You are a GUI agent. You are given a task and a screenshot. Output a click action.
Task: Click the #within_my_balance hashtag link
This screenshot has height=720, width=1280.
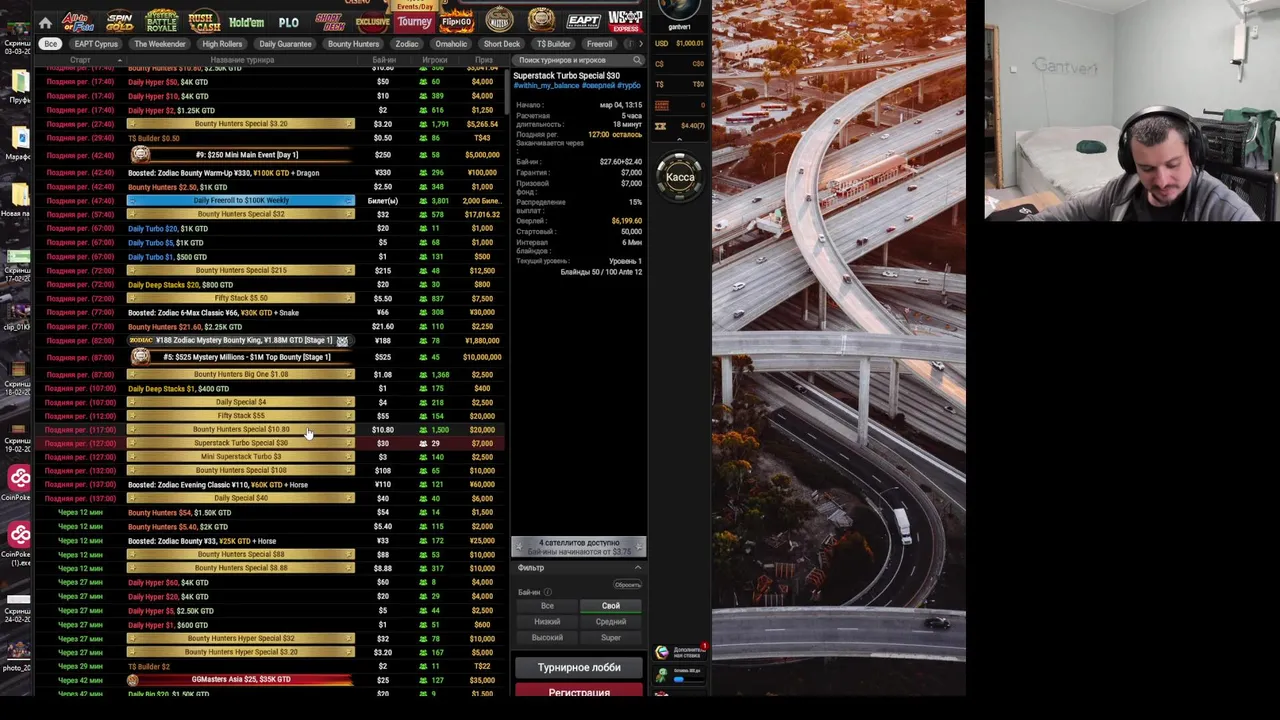tap(547, 86)
